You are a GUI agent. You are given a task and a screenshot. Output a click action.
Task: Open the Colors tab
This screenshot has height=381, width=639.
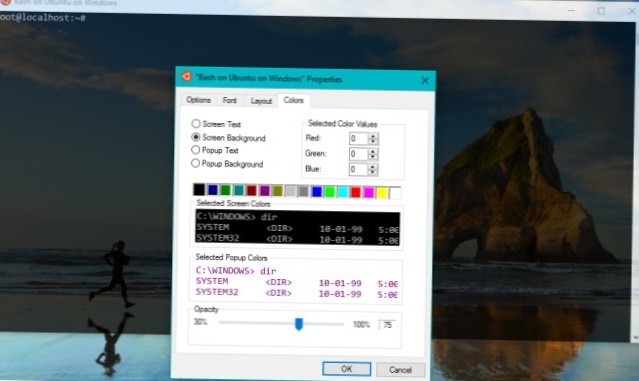point(294,100)
